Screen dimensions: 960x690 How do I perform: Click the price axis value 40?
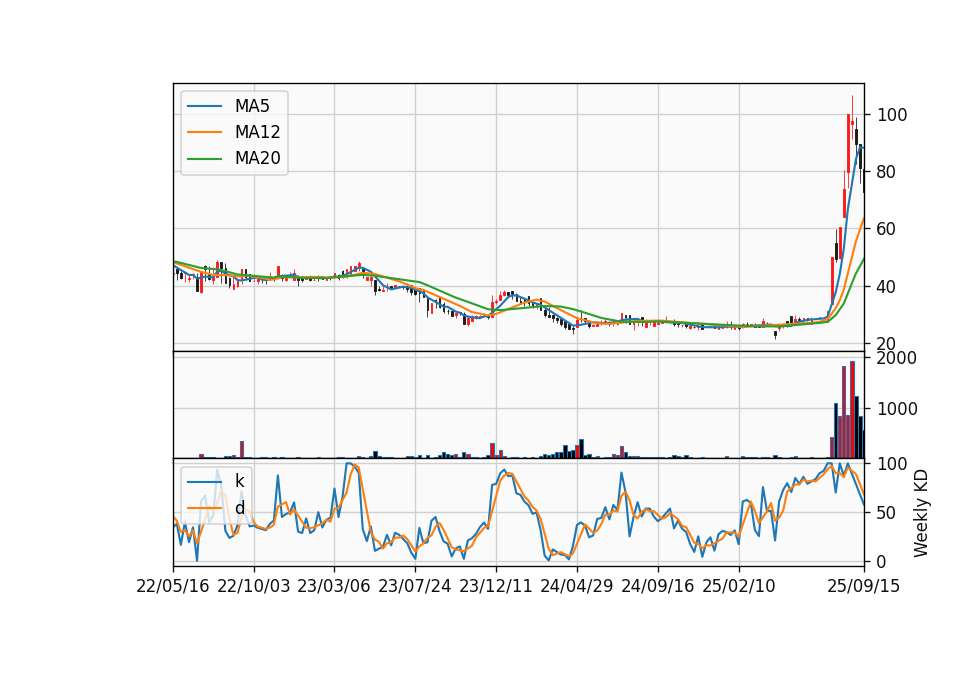887,287
